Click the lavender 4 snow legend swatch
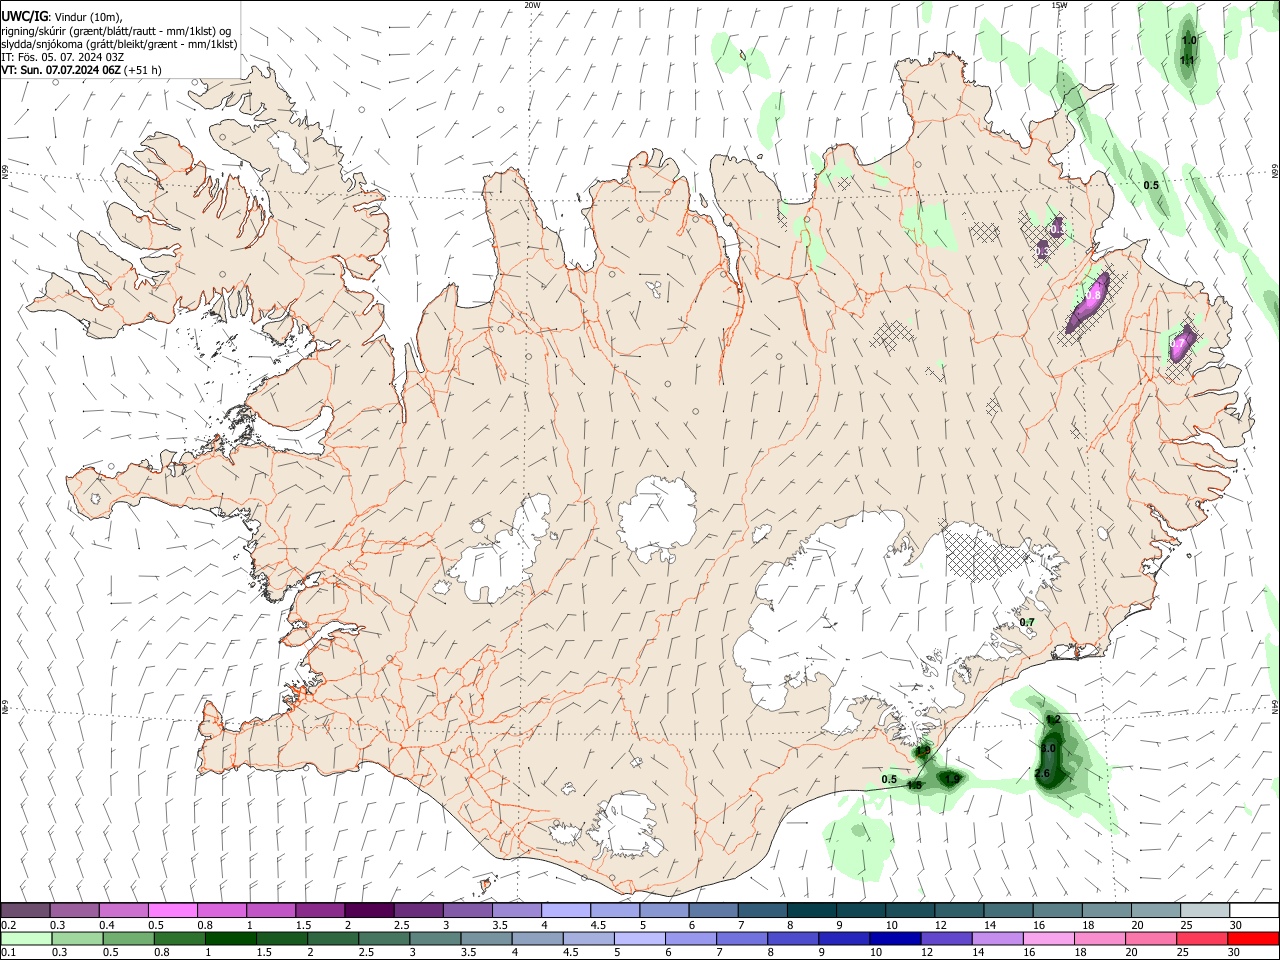Image resolution: width=1280 pixels, height=960 pixels. 565,910
